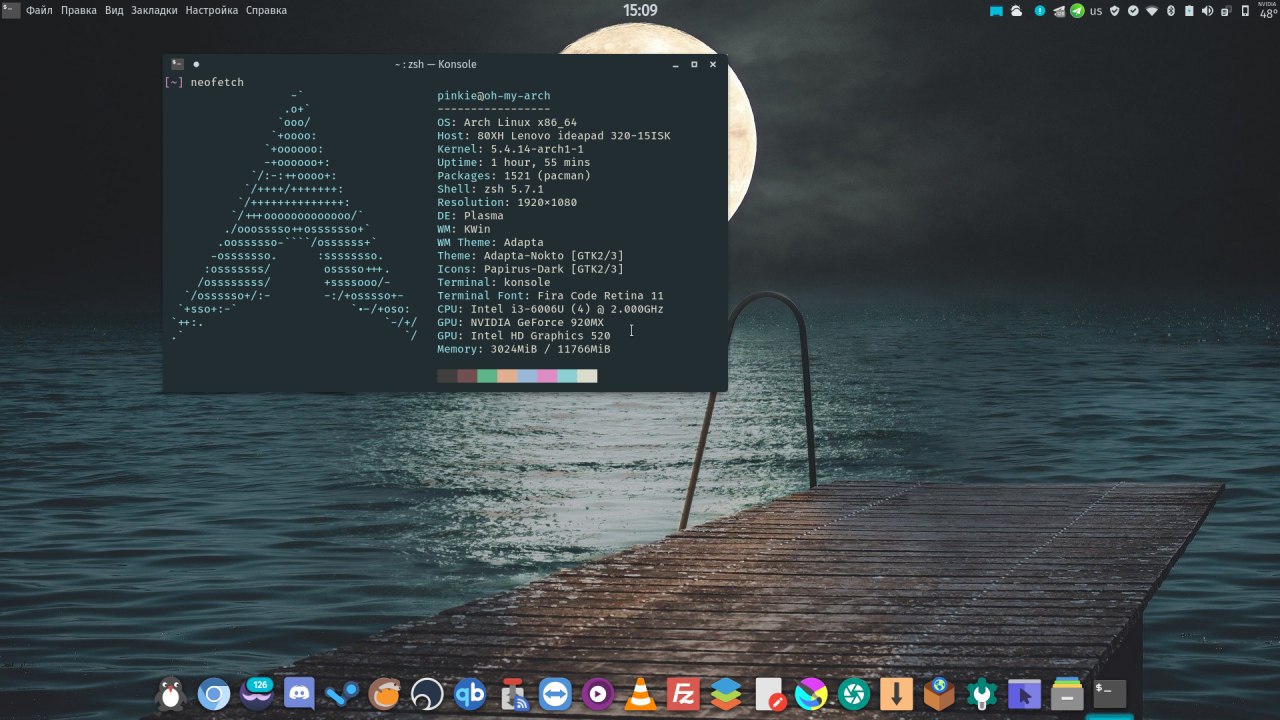Open the shield security tray icon
Screen dimensions: 1280x720
point(1115,11)
